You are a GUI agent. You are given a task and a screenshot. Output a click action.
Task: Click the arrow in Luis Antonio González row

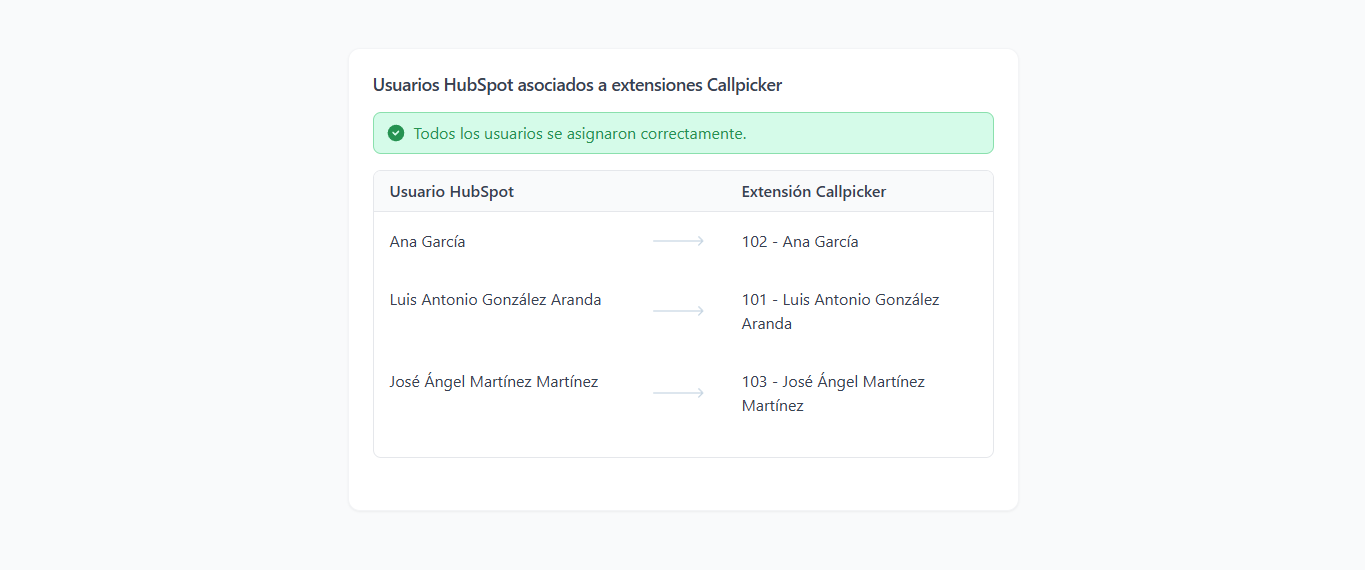[x=679, y=311]
